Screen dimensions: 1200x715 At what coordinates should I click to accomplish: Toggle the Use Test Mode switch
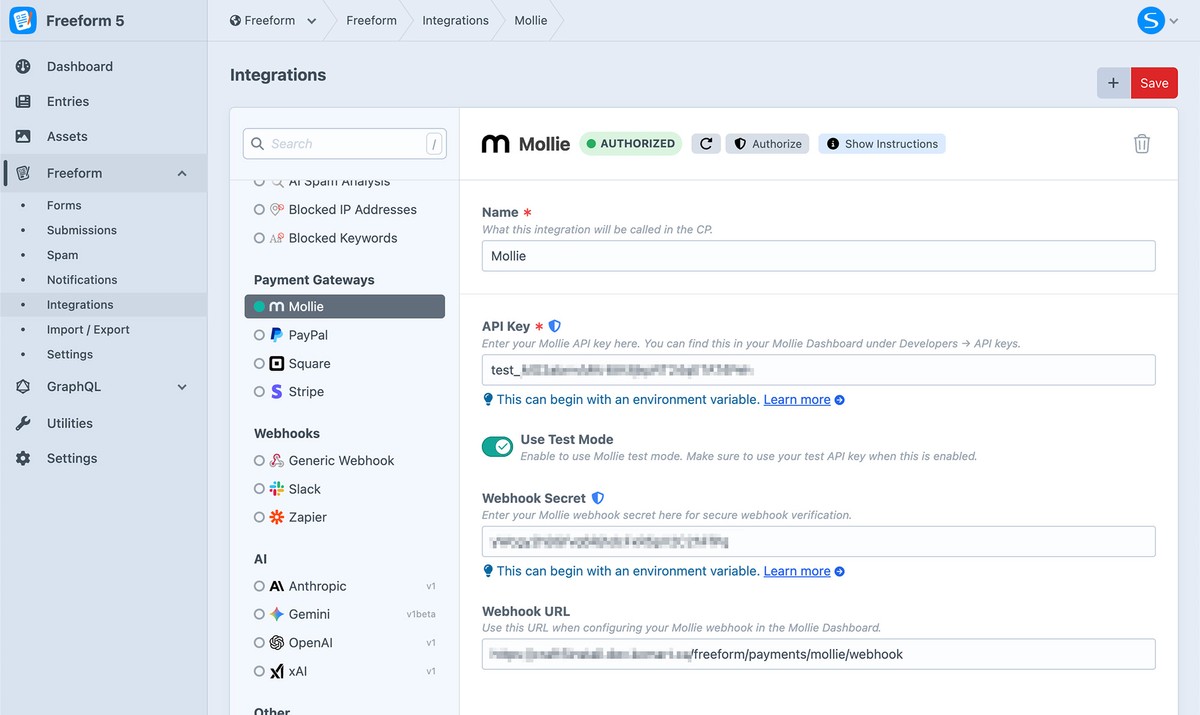click(497, 447)
